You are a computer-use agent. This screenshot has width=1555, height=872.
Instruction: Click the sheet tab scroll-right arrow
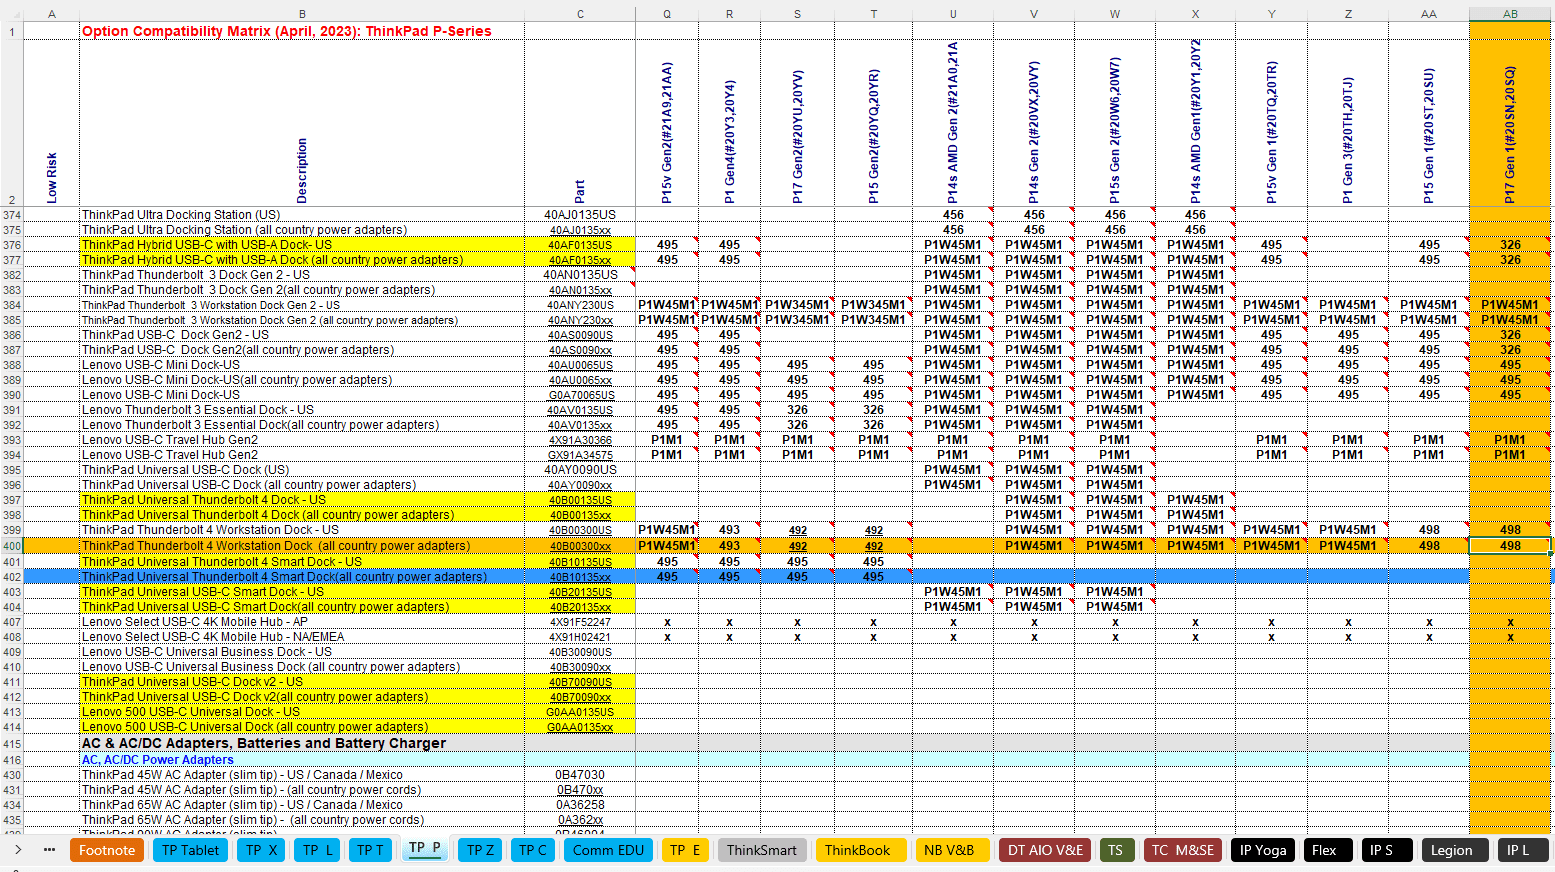tap(18, 850)
